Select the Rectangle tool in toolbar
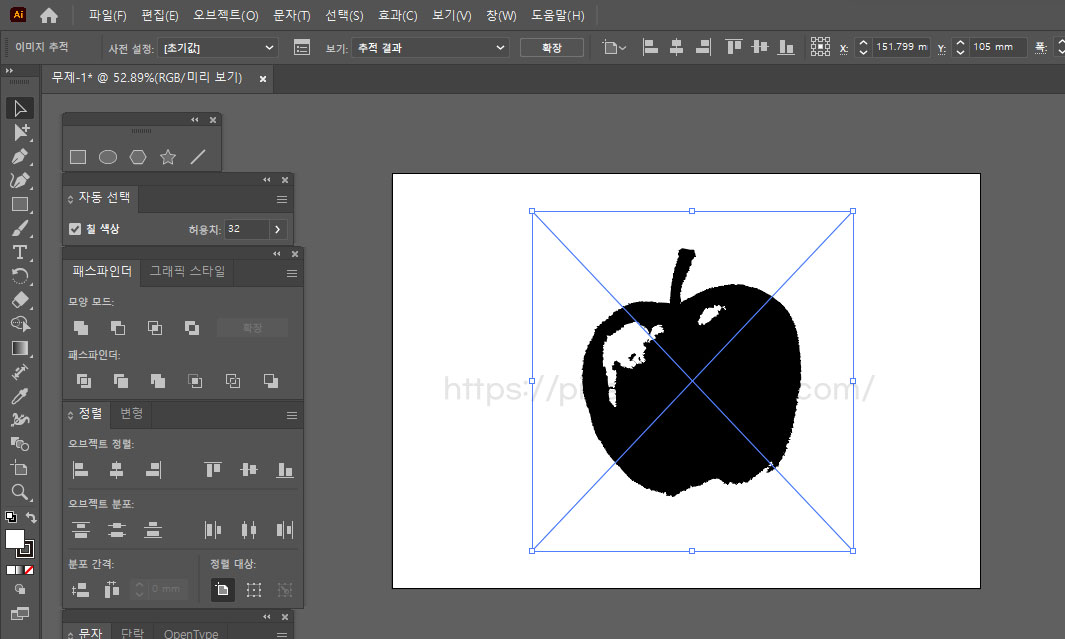Screen dimensions: 1065x639 pyautogui.click(x=20, y=204)
